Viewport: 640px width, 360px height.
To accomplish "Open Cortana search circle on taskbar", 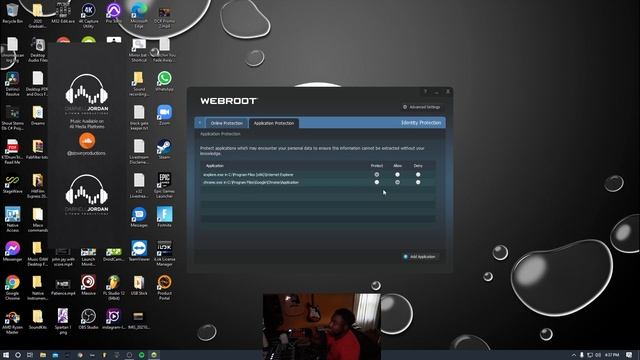I will [x=18, y=355].
